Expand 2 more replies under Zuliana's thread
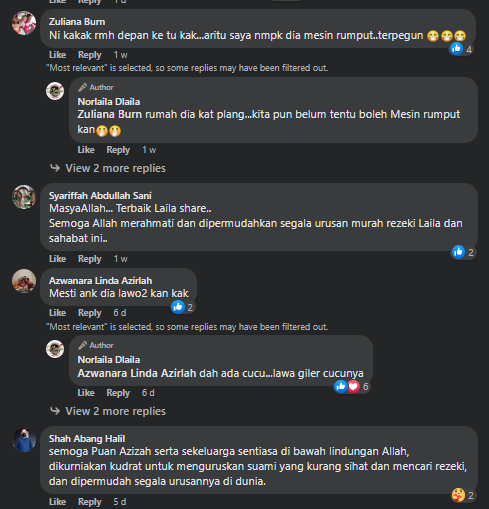Viewport: 489px width, 509px height. (115, 168)
